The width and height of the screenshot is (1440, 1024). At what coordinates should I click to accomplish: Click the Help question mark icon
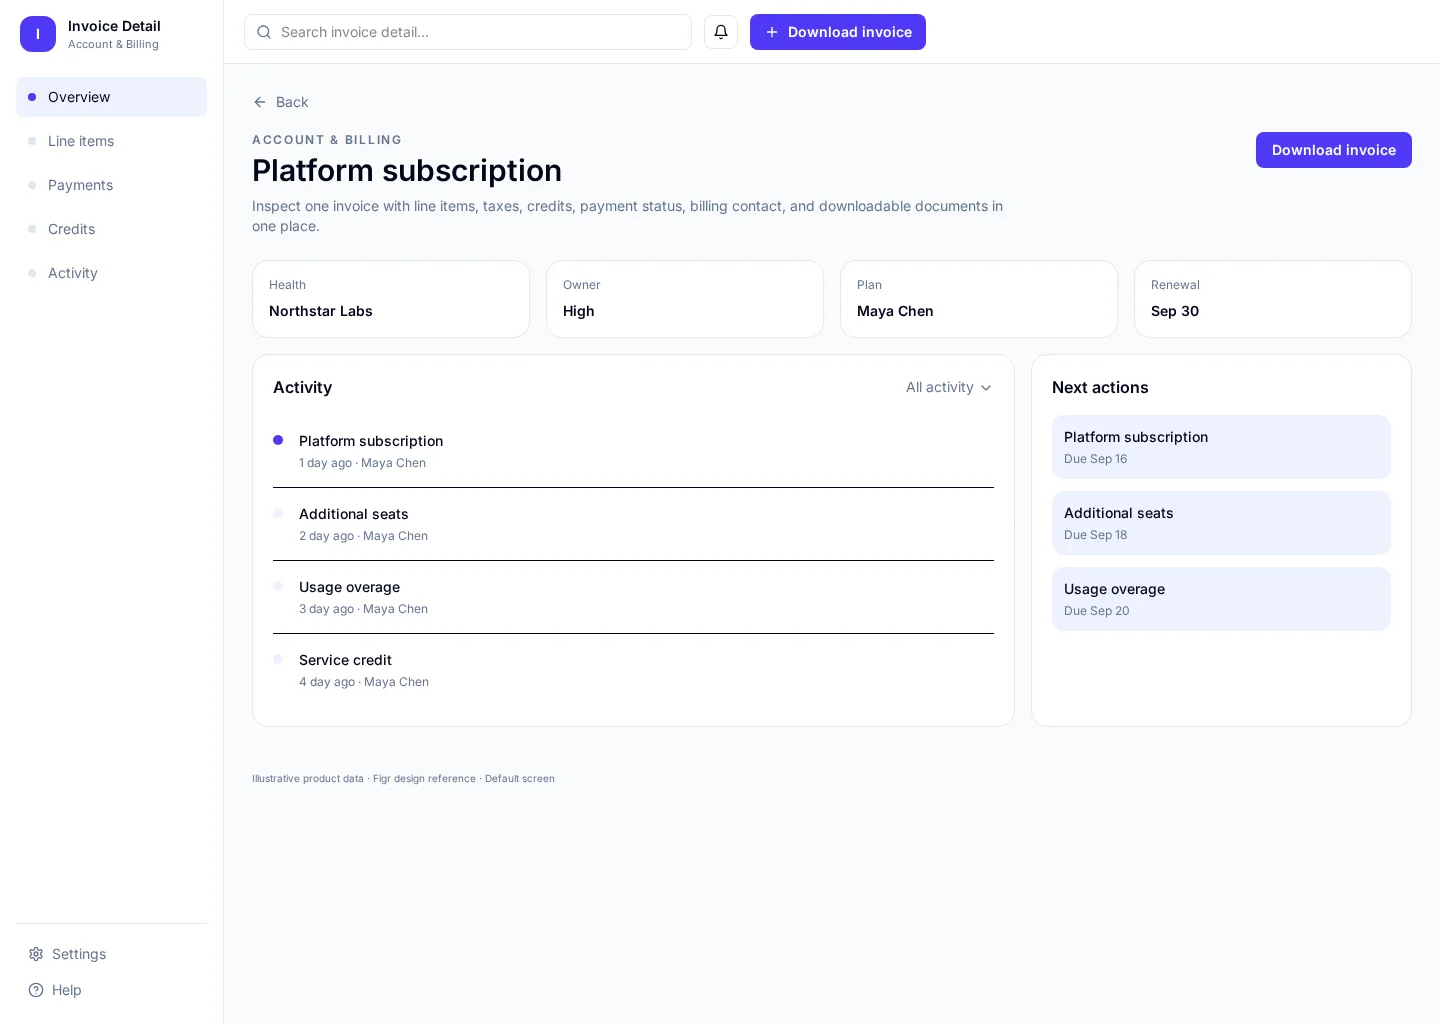36,990
